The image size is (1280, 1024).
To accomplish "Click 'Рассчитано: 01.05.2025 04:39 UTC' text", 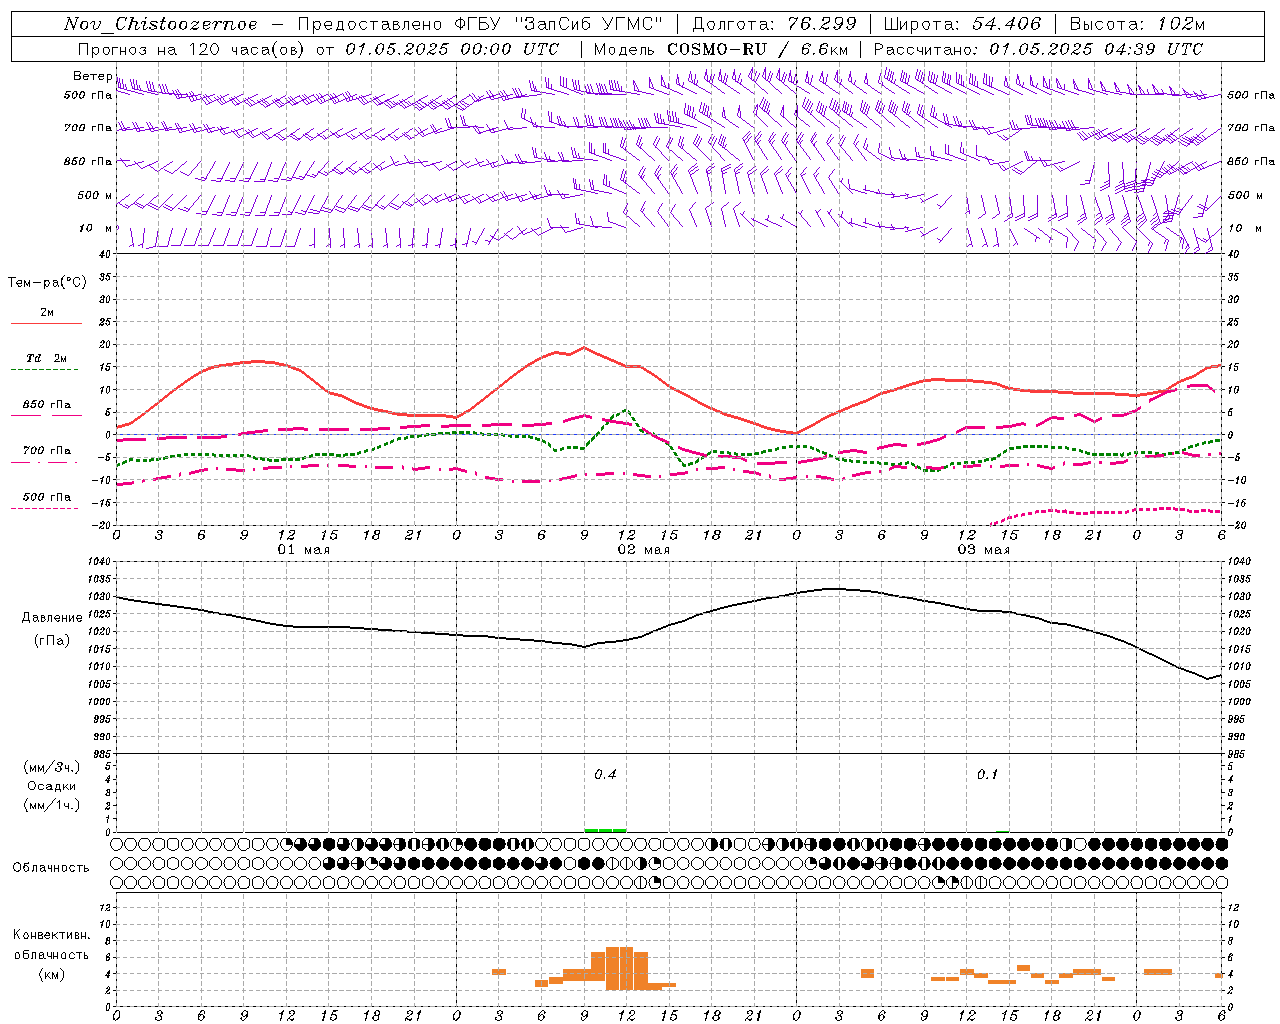I will pos(1038,49).
